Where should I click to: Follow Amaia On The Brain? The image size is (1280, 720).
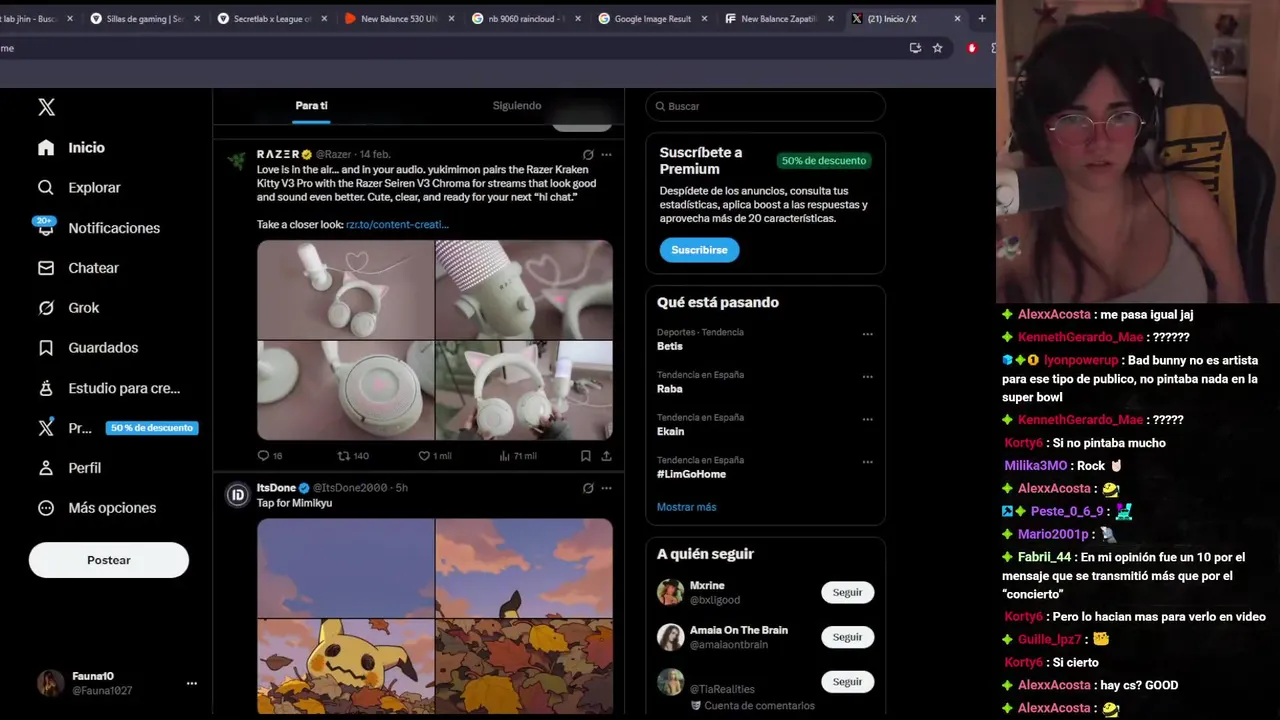click(847, 637)
